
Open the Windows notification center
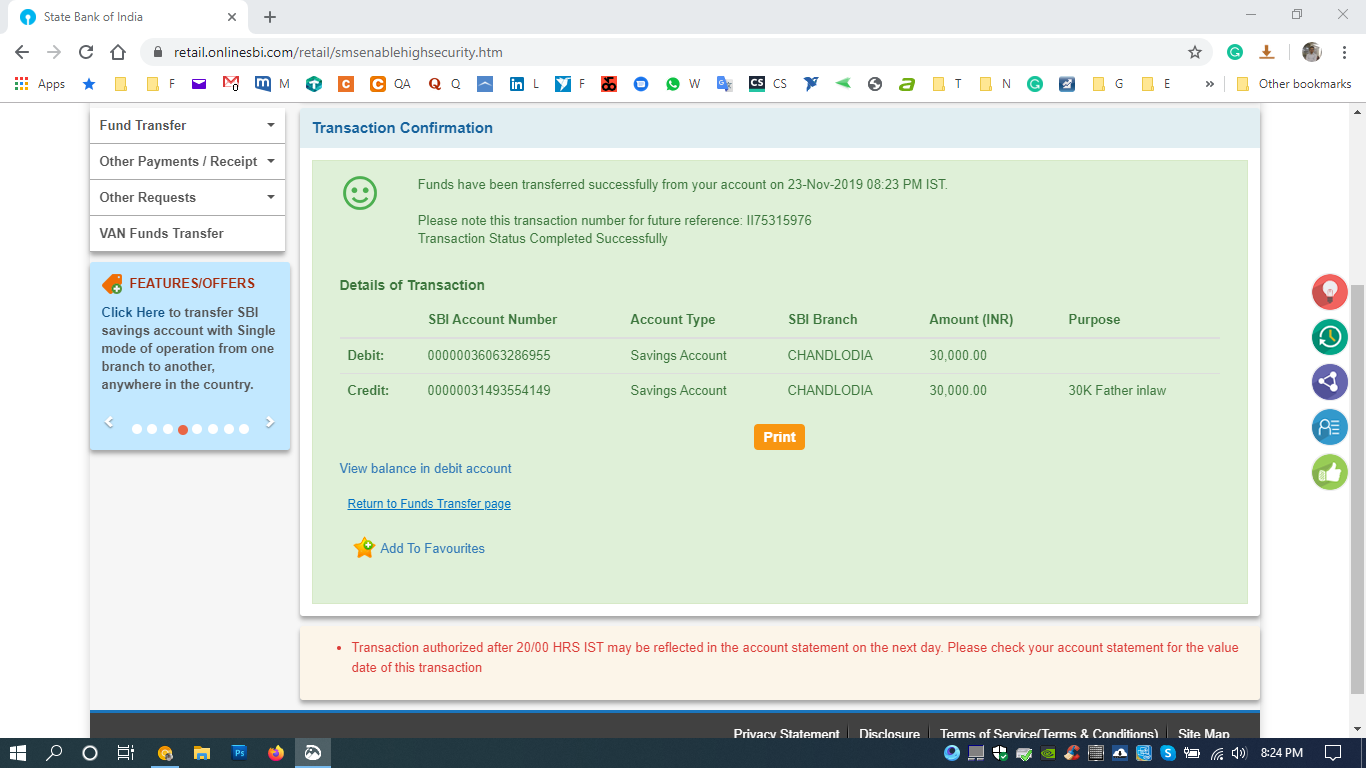(1332, 753)
